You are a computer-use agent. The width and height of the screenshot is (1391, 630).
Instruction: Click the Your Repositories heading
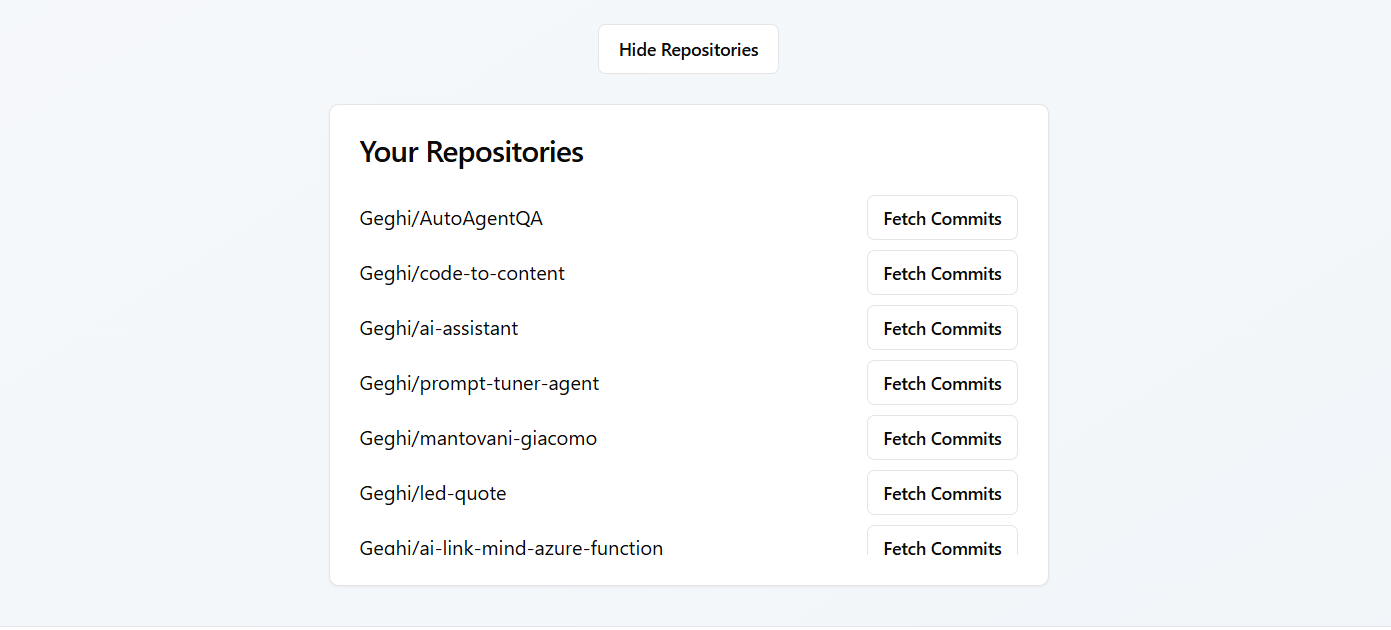coord(471,152)
